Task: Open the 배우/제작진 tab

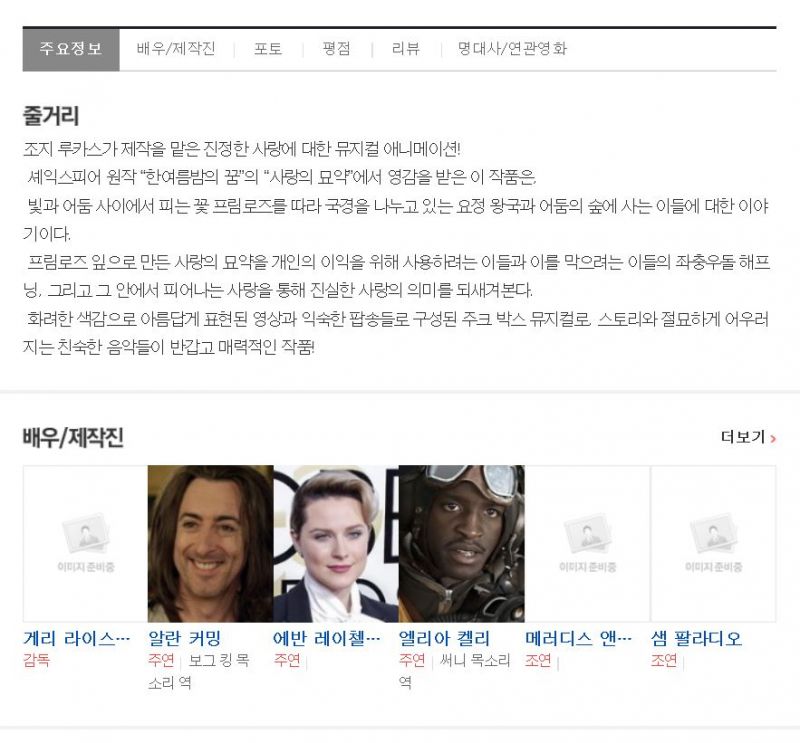Action: point(176,49)
